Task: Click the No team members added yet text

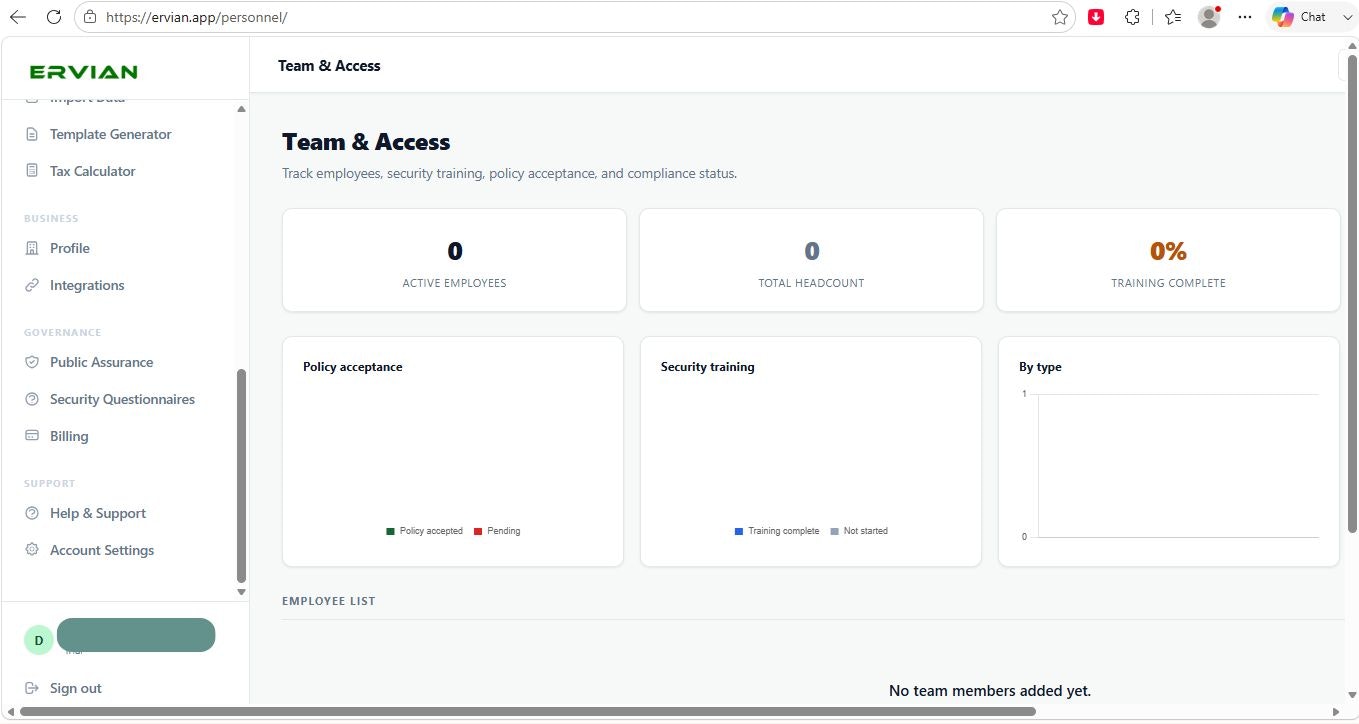Action: pyautogui.click(x=990, y=691)
